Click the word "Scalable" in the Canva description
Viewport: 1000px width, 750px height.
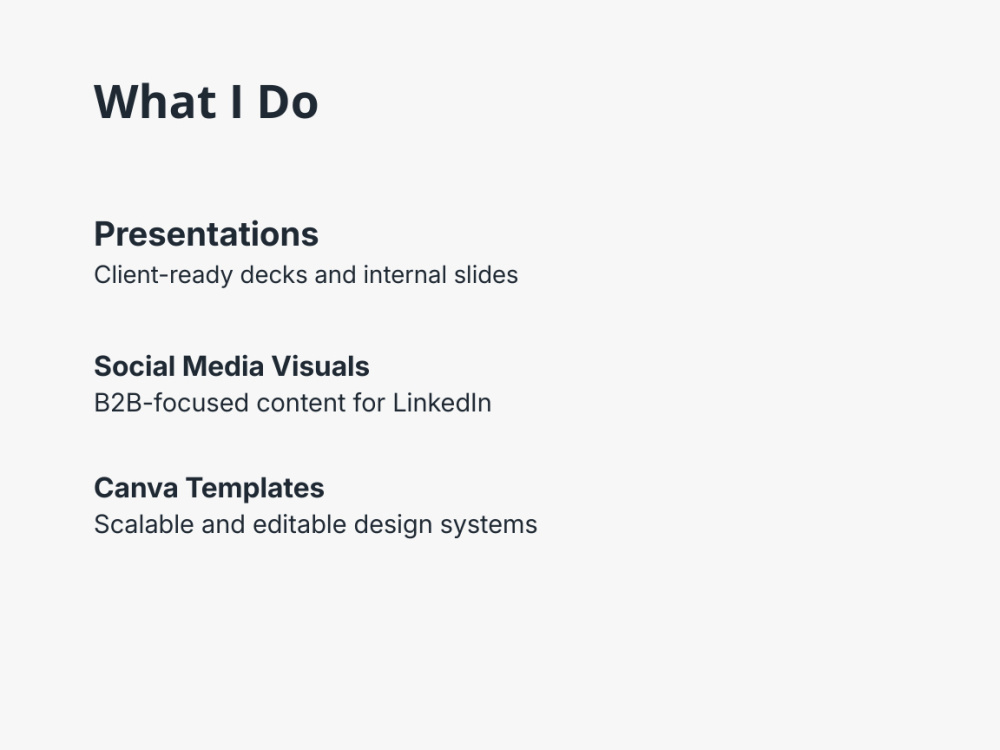click(143, 525)
